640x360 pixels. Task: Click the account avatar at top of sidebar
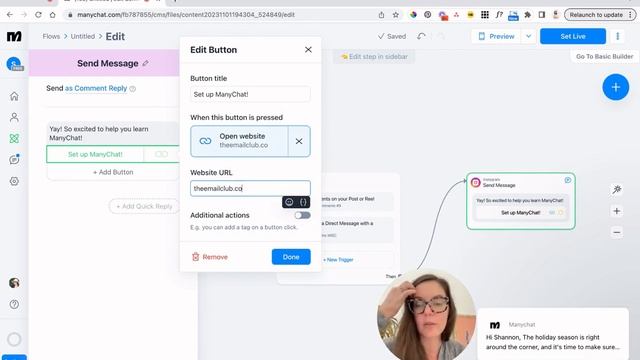tap(14, 64)
